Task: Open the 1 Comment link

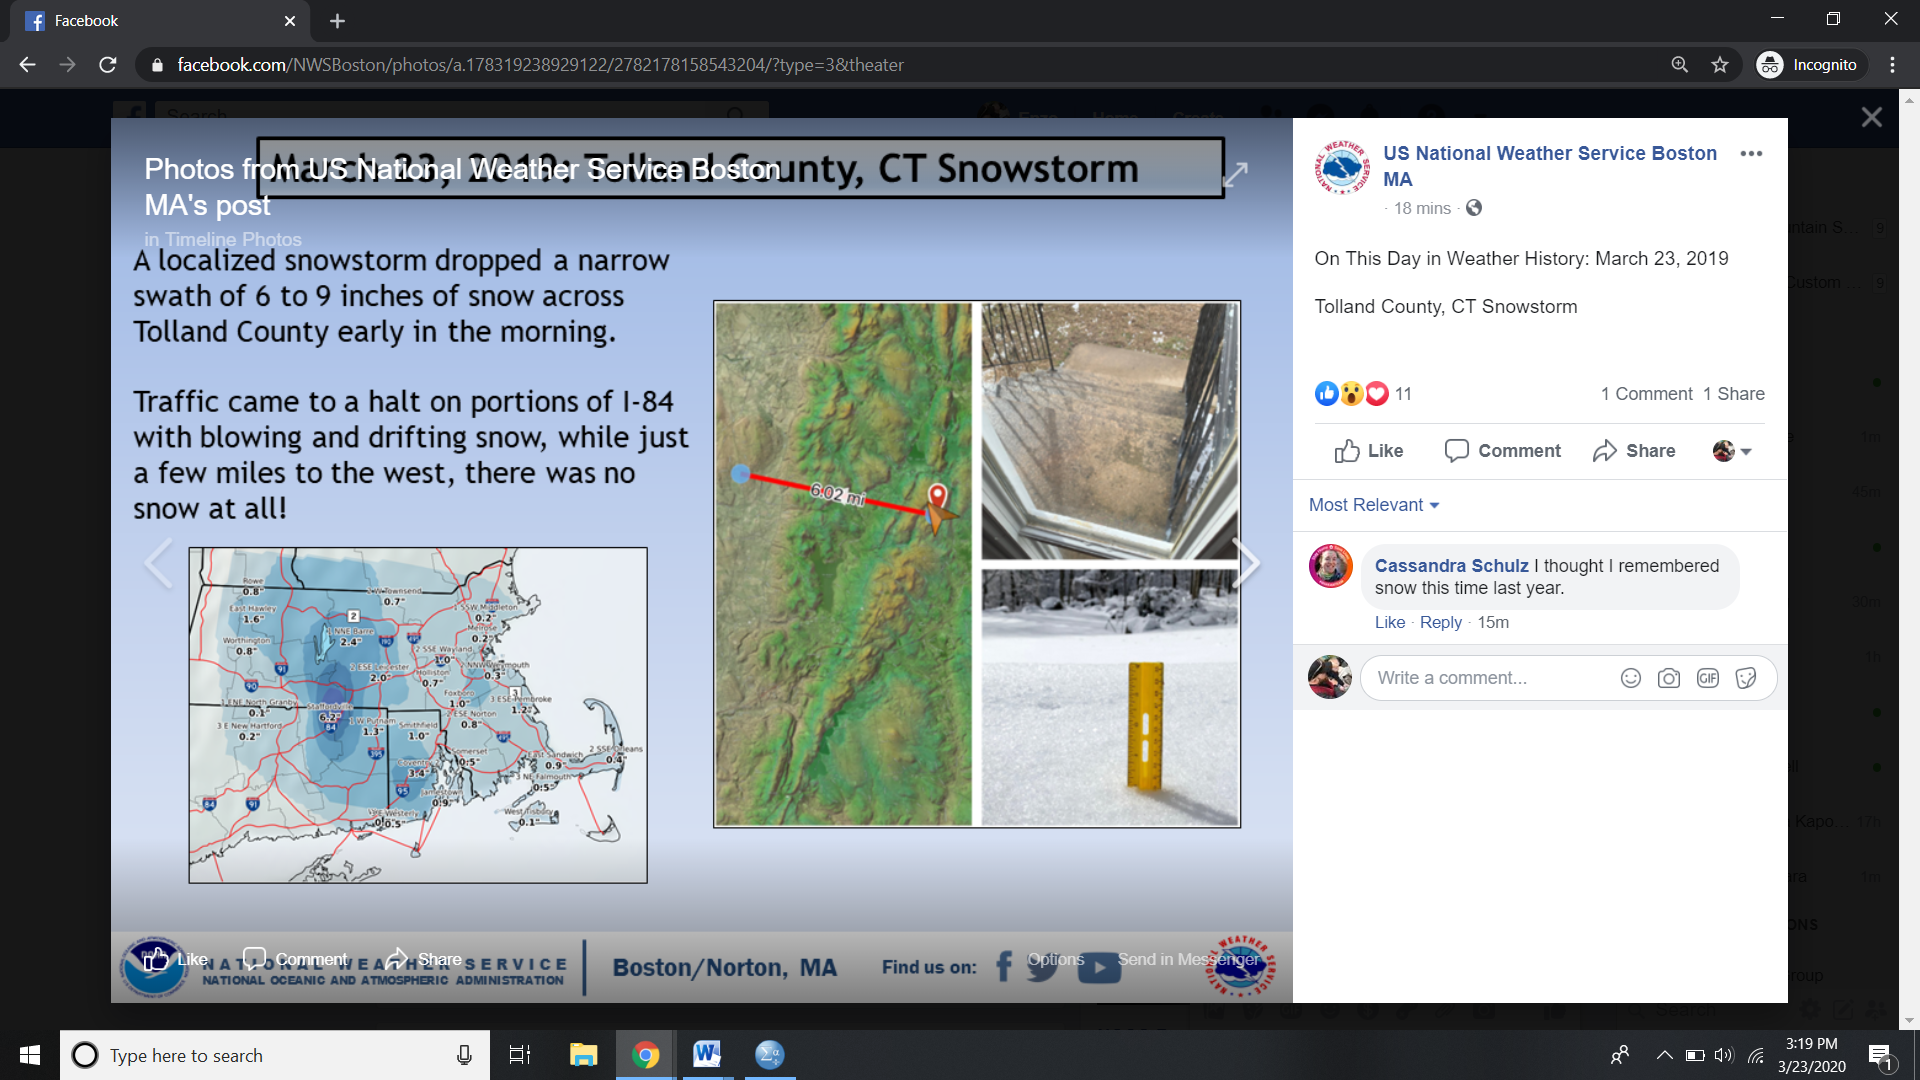Action: coord(1646,394)
